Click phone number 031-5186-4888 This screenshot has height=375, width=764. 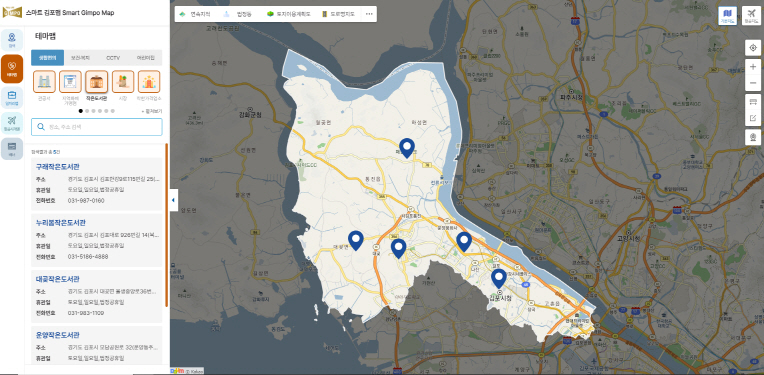tap(88, 257)
